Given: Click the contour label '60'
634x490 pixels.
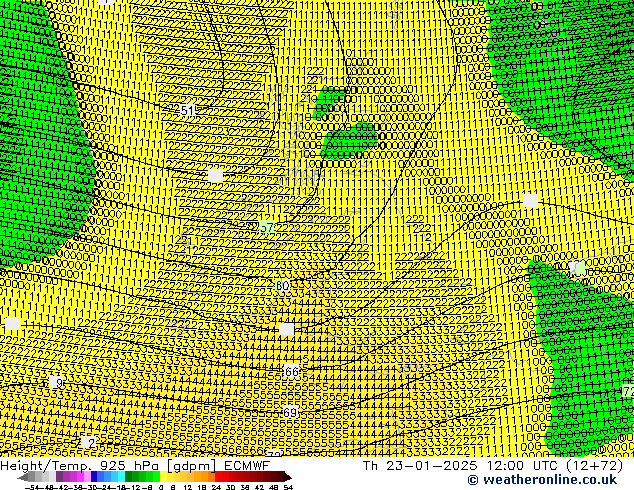Looking at the screenshot, I should [282, 286].
